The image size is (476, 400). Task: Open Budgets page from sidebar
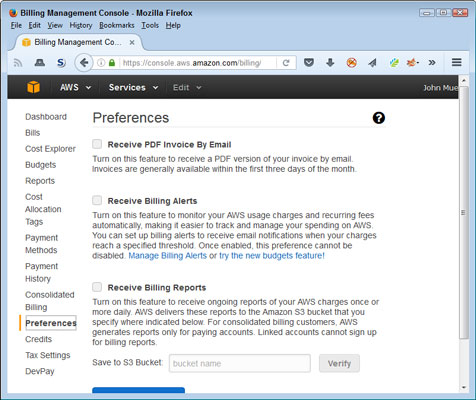[x=41, y=165]
